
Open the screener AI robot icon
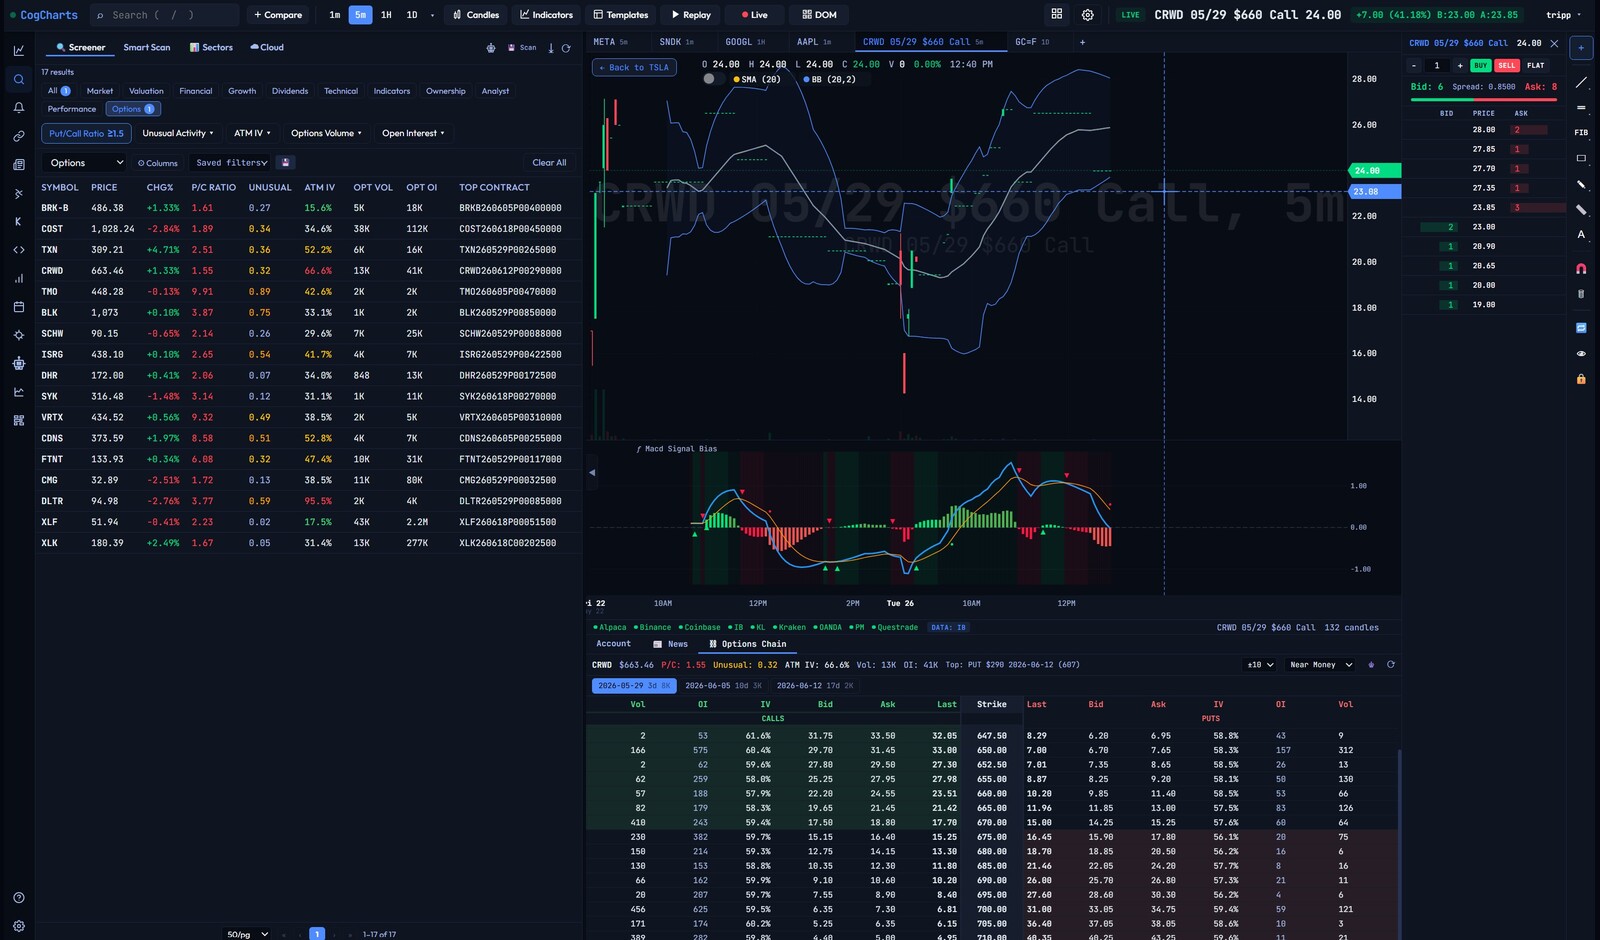click(491, 48)
